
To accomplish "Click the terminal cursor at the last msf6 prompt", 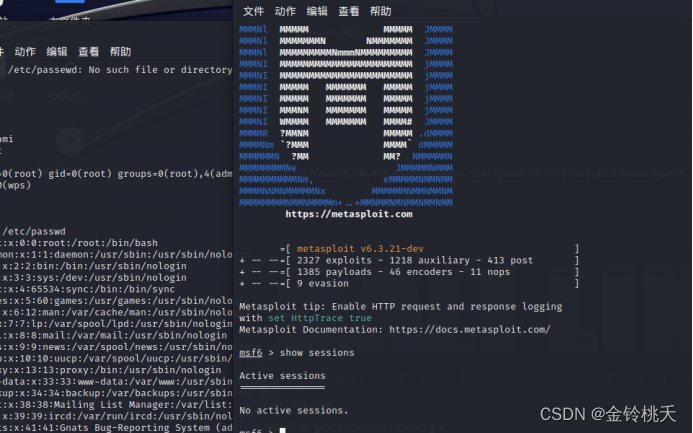I will (282, 430).
